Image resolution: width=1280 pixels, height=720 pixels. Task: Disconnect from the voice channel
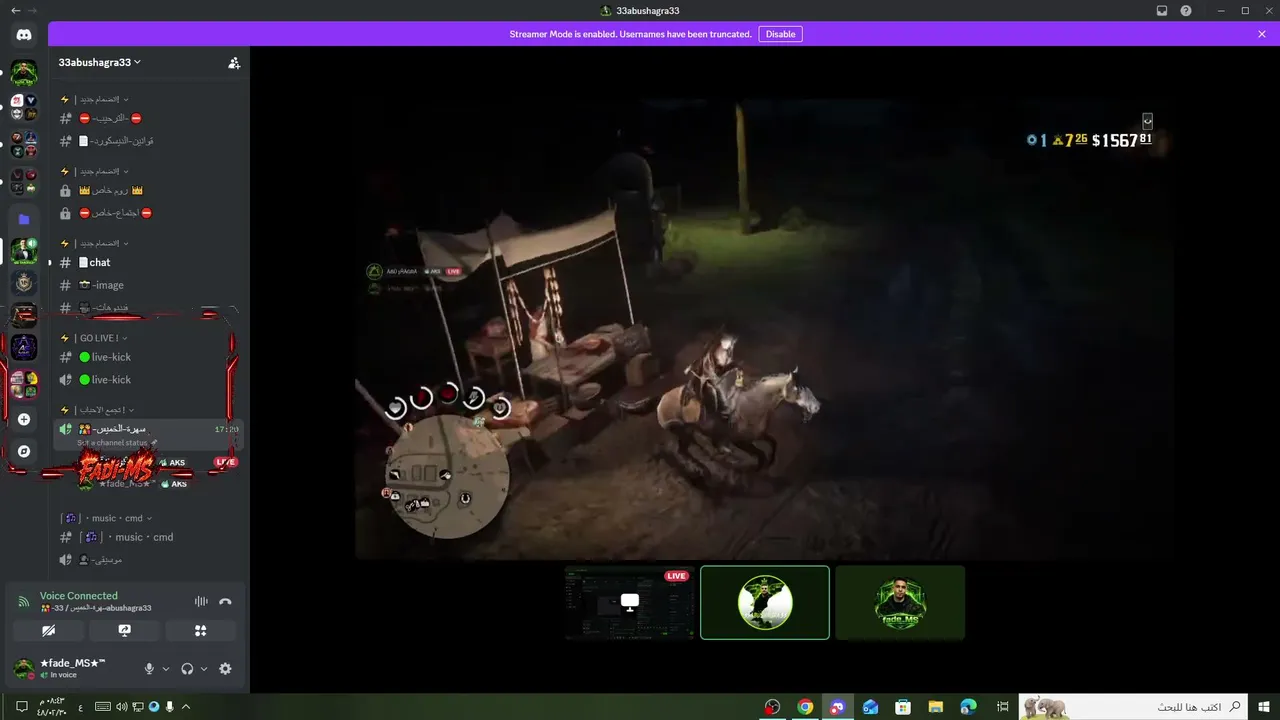point(225,601)
